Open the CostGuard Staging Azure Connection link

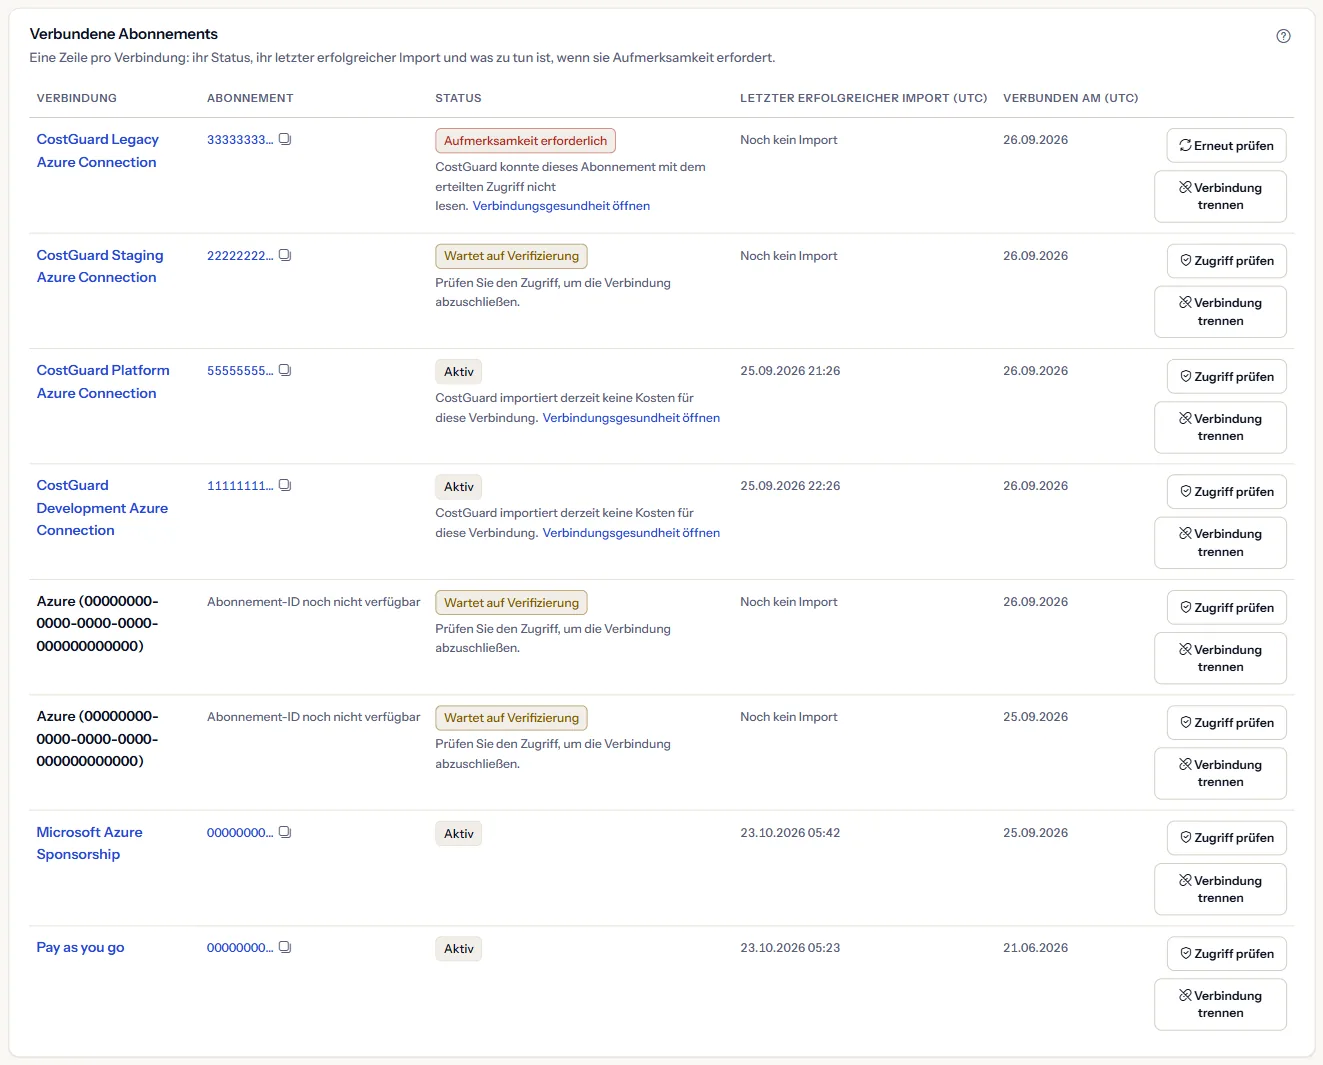tap(100, 266)
